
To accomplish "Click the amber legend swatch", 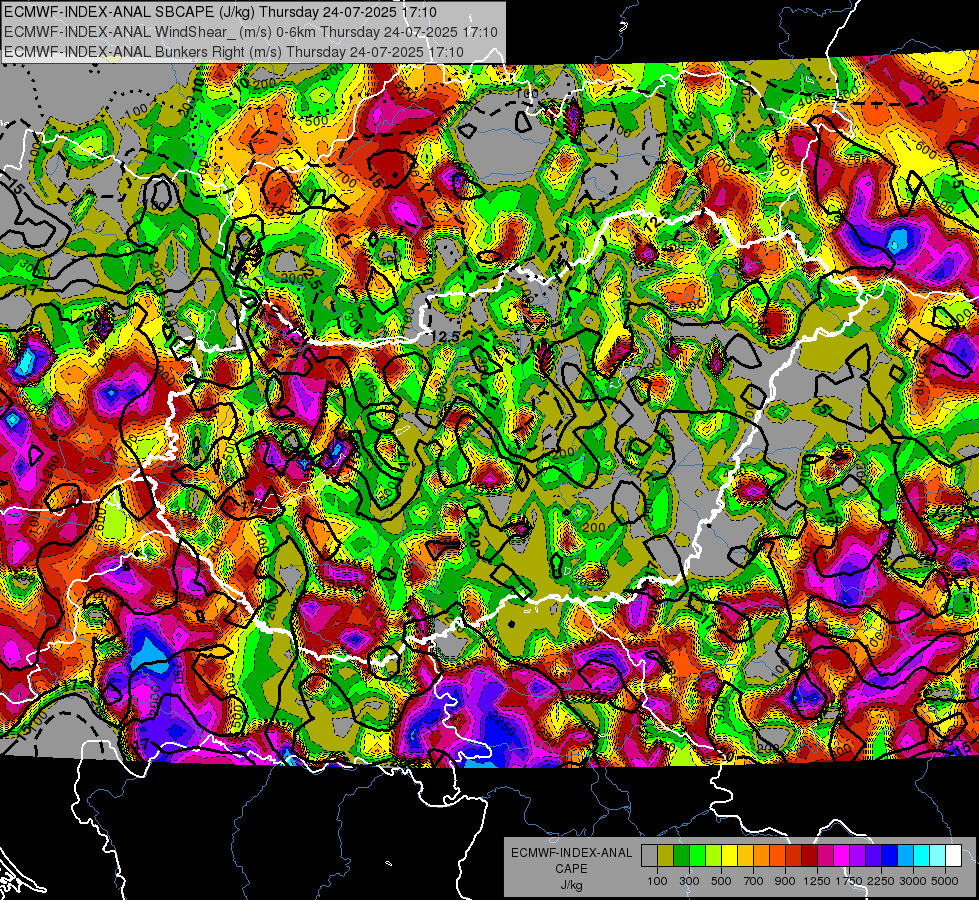I will [745, 856].
